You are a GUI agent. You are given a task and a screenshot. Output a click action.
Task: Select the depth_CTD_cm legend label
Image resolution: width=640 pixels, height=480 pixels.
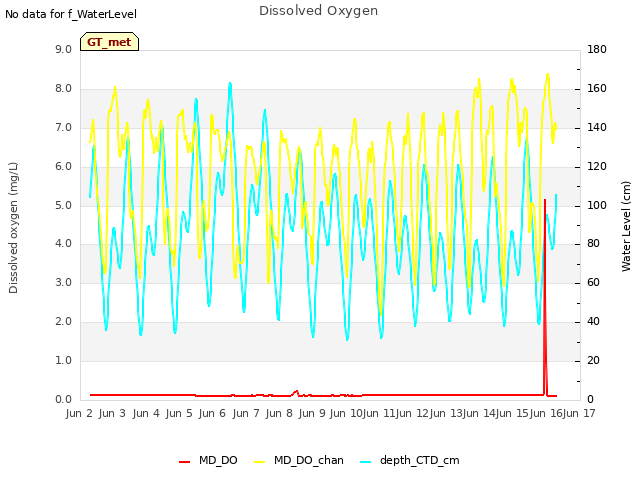(420, 460)
